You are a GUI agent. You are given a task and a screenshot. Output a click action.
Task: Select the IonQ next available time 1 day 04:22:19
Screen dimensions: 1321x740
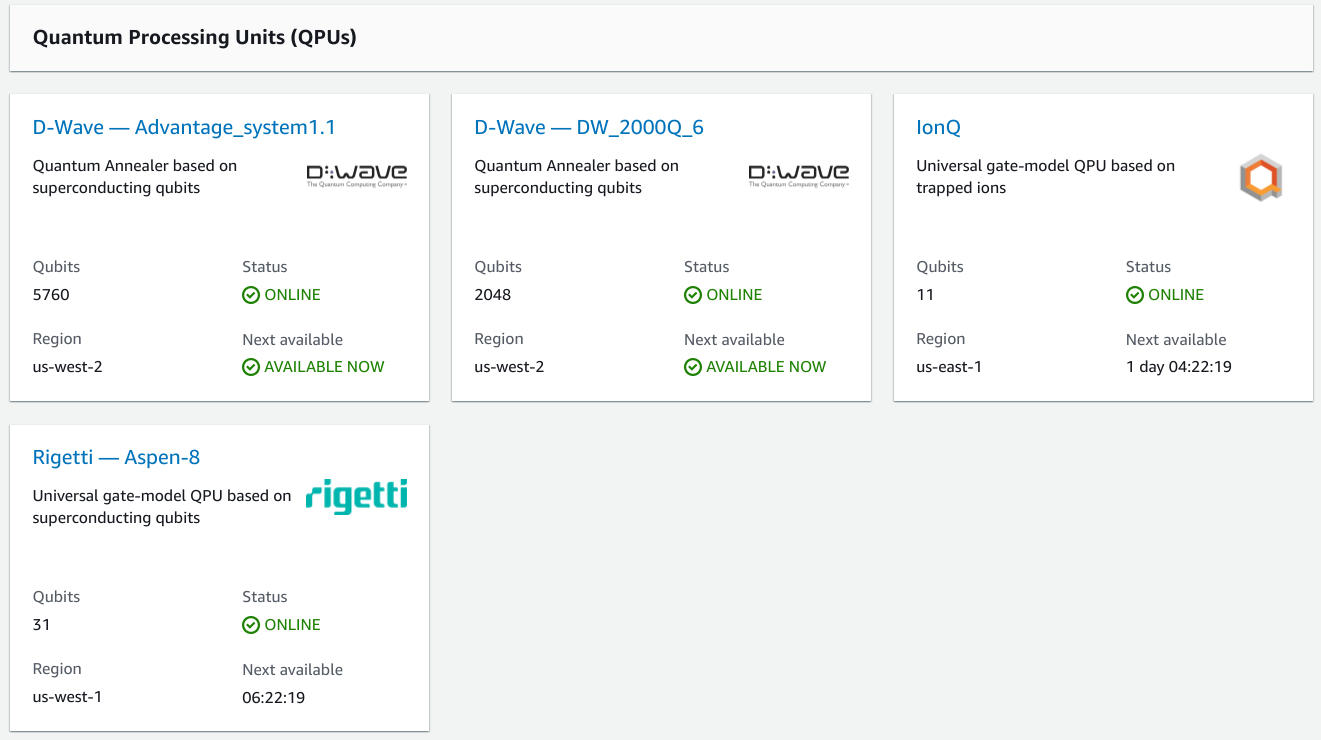(x=1179, y=367)
